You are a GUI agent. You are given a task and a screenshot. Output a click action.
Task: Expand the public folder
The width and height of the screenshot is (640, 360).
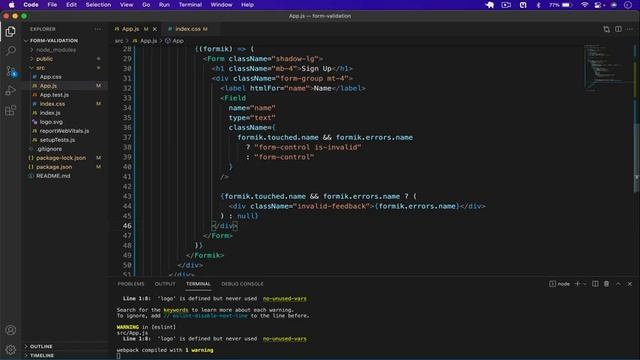[x=44, y=59]
